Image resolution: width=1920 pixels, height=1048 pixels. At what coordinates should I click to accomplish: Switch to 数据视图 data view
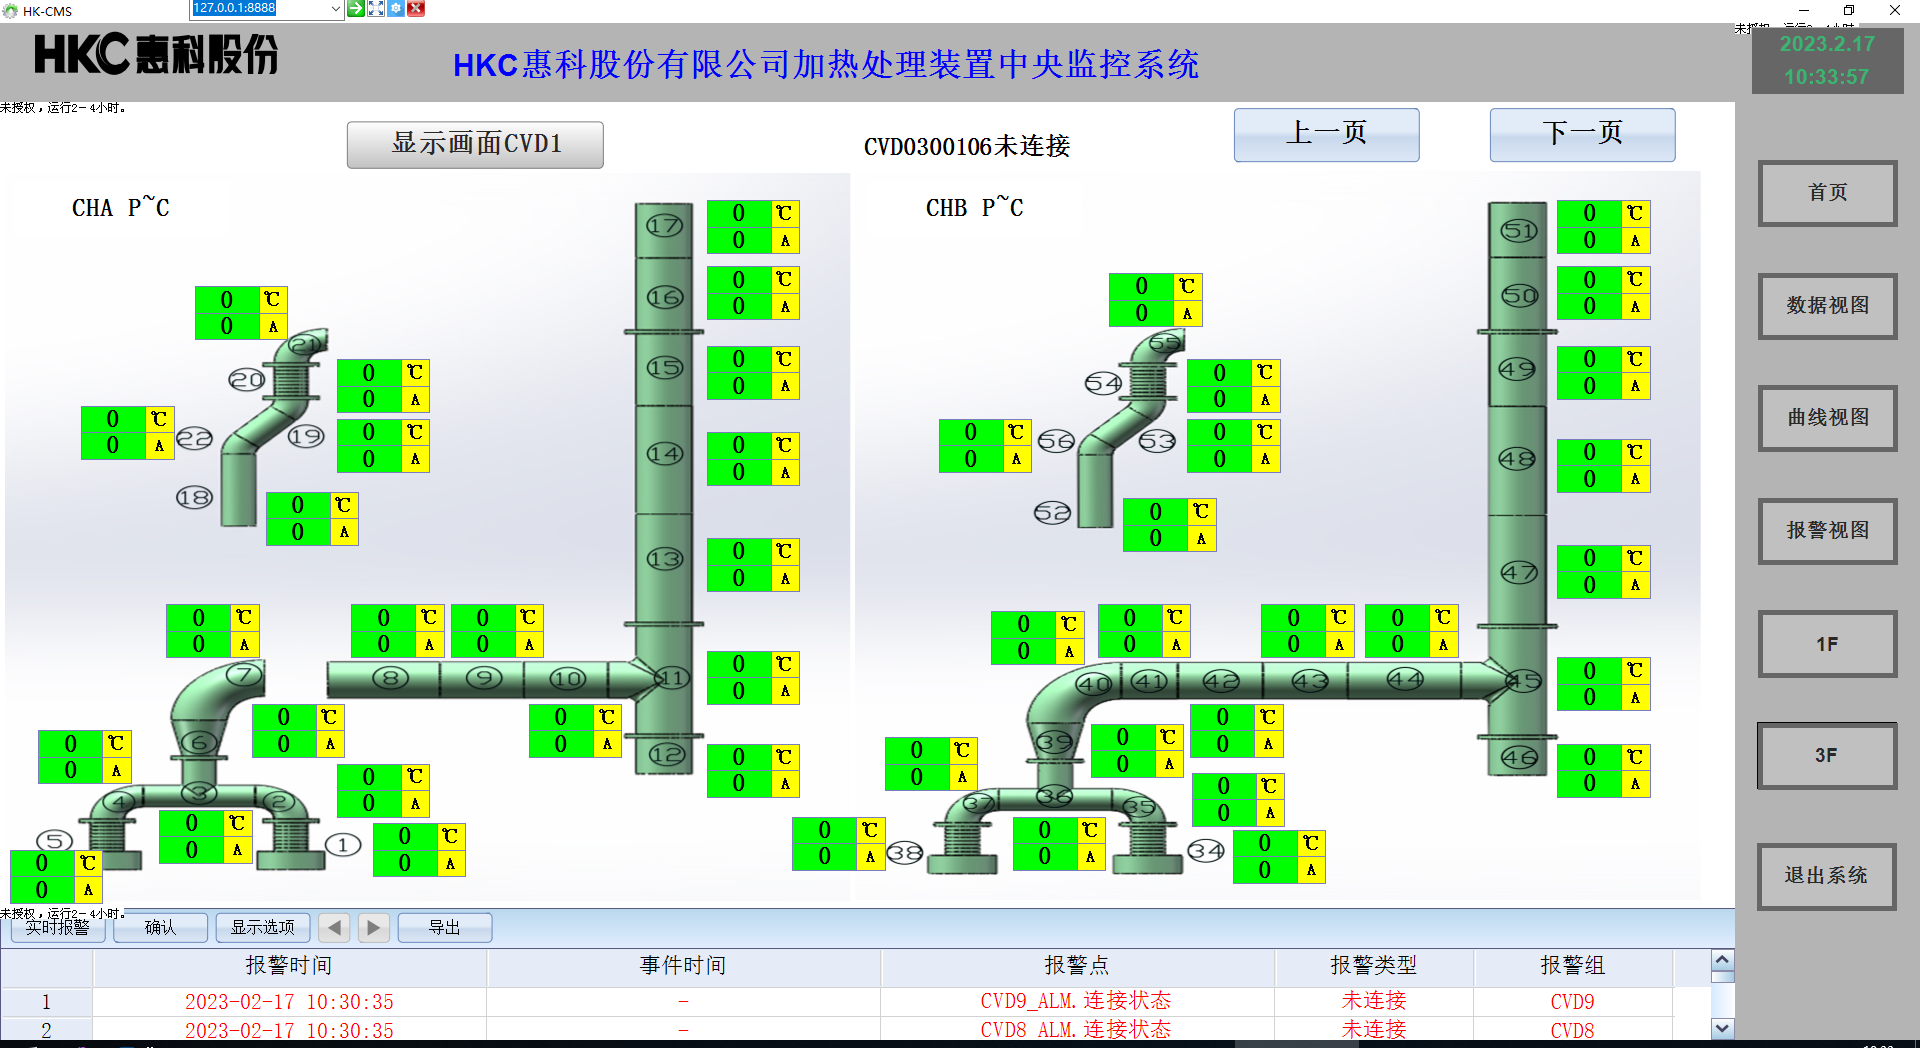click(1827, 306)
